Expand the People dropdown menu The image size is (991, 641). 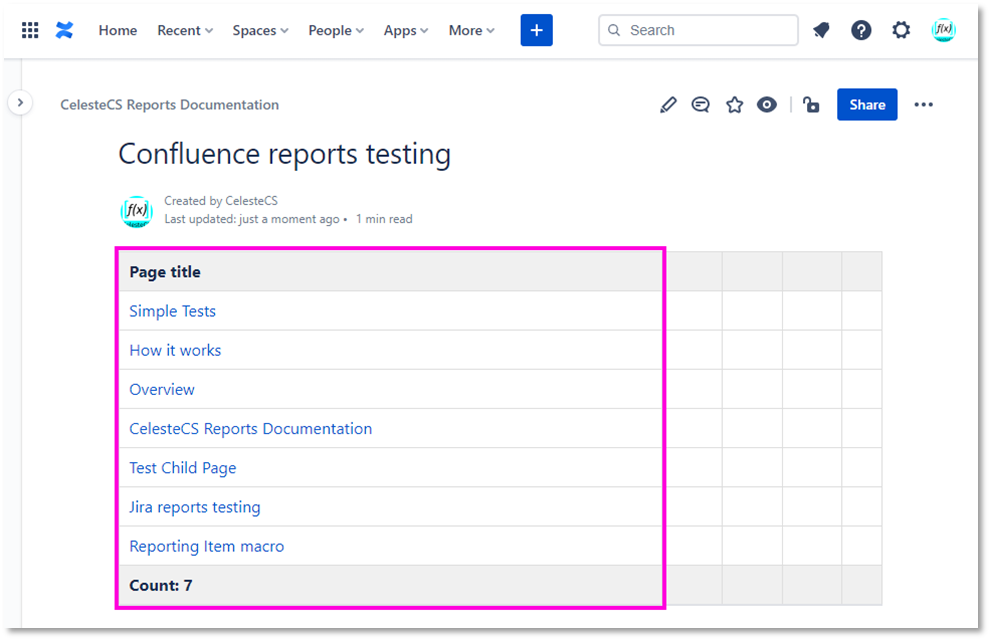(x=336, y=30)
